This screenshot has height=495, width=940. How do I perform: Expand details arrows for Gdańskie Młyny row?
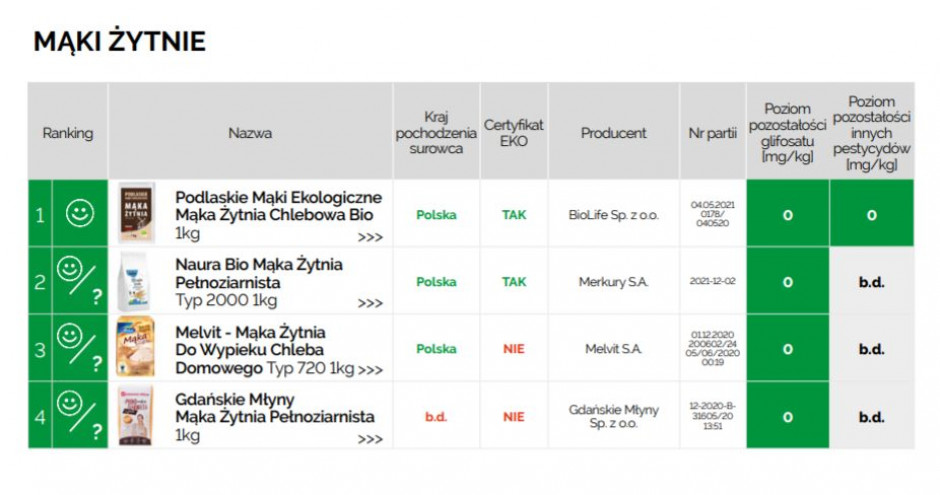click(x=370, y=439)
